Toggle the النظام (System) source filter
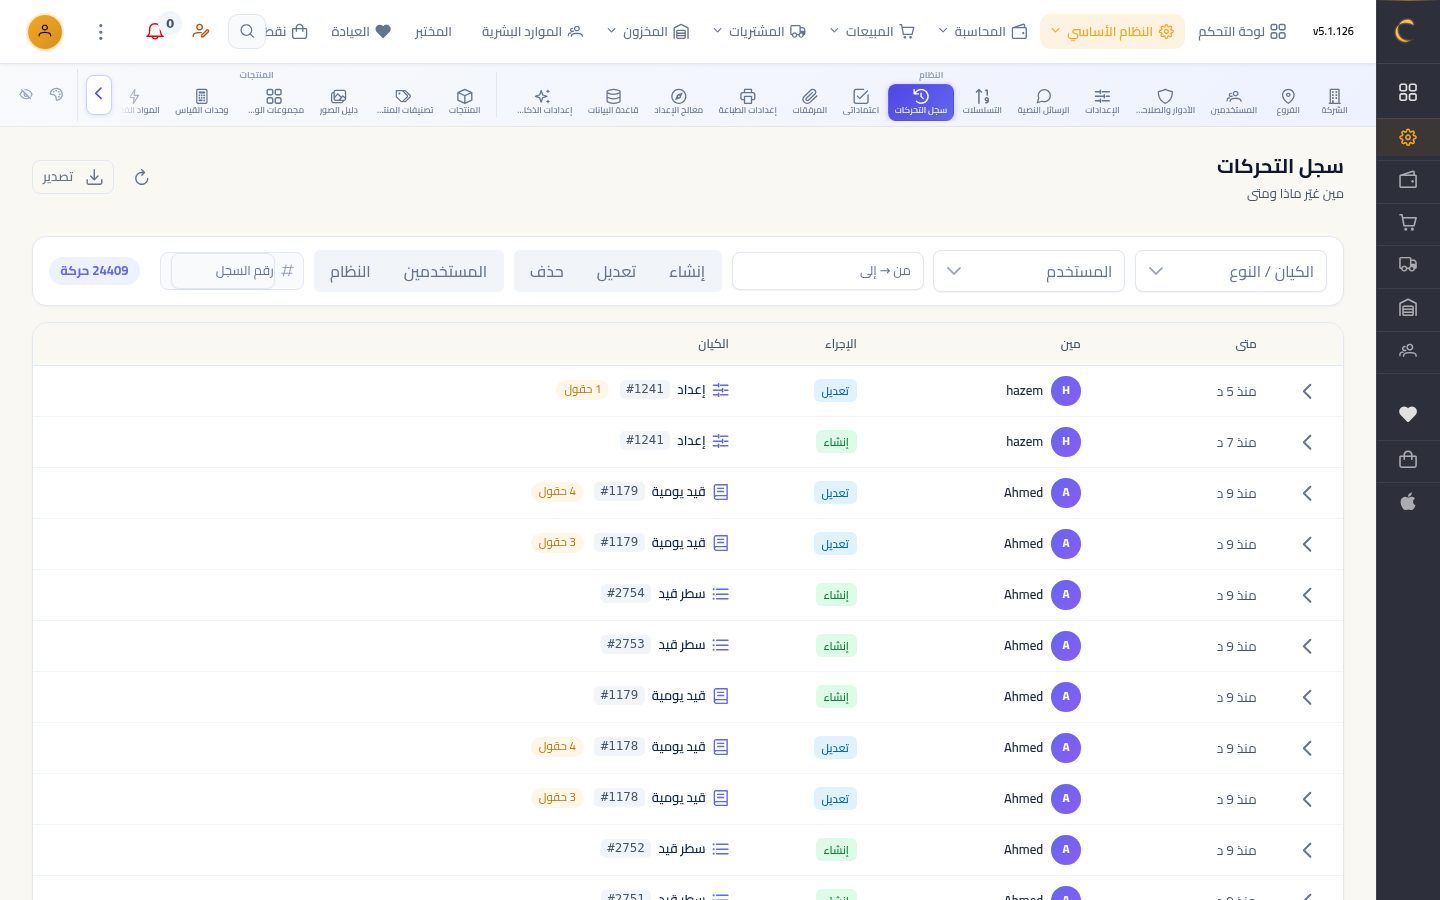This screenshot has width=1440, height=900. pos(350,271)
